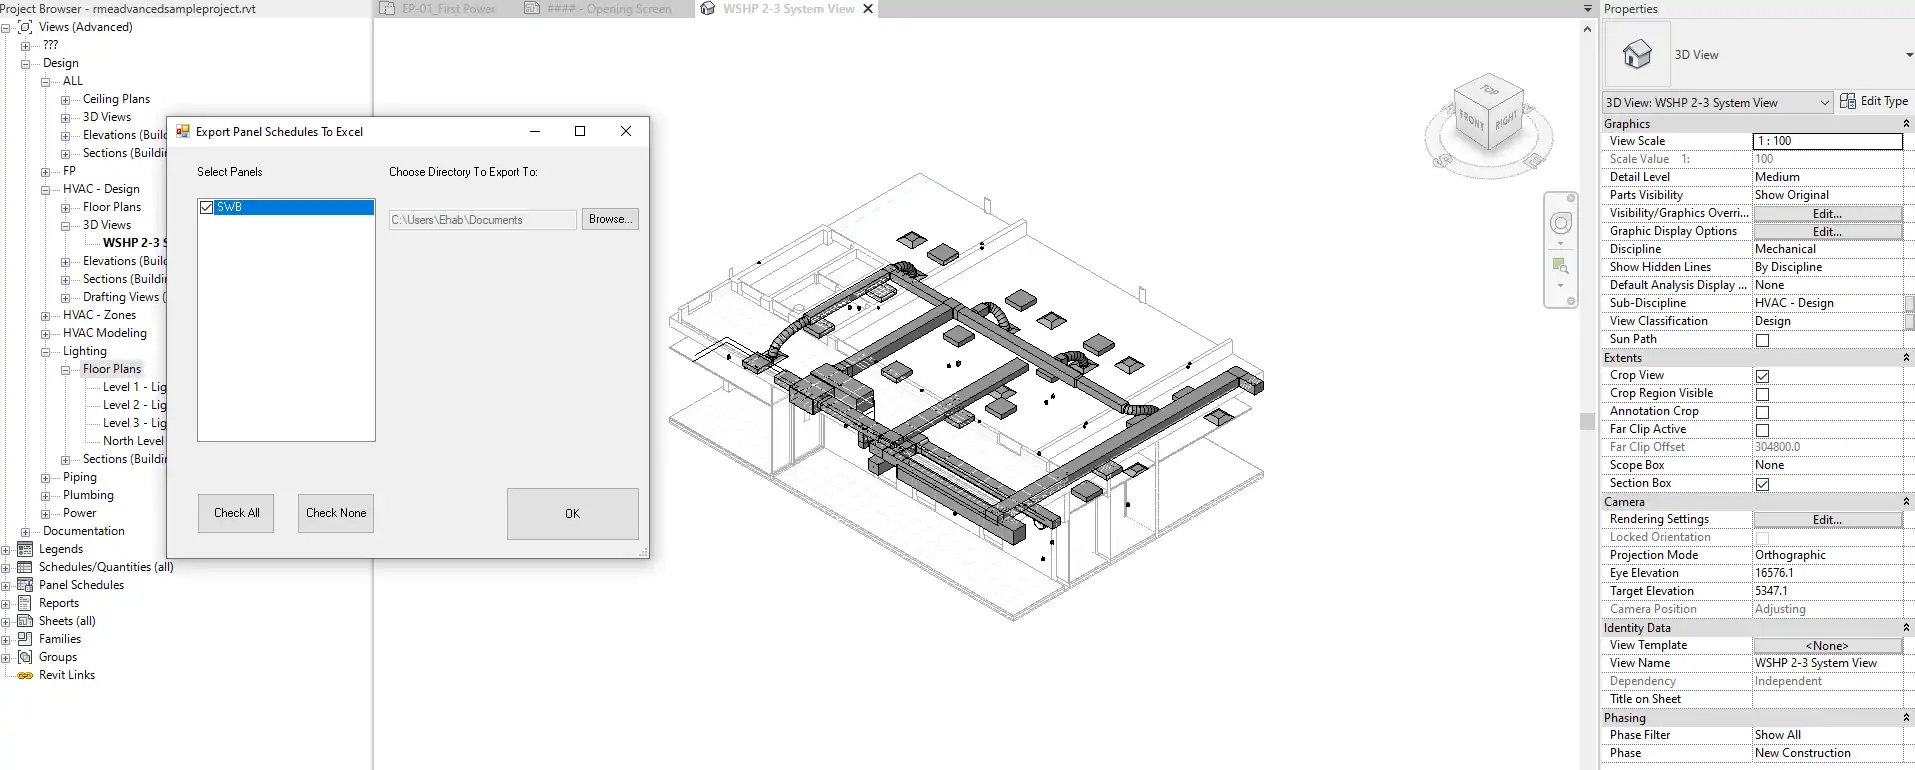Toggle the Crop View checkbox
This screenshot has height=770, width=1915.
click(1763, 376)
